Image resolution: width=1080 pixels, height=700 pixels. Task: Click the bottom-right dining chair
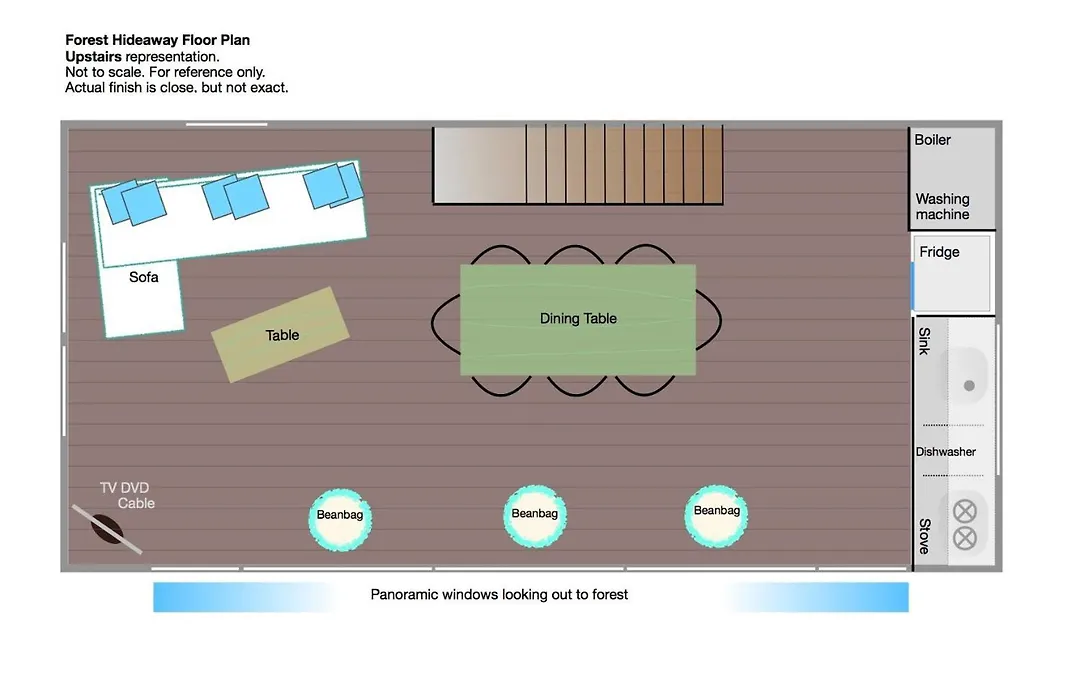645,386
